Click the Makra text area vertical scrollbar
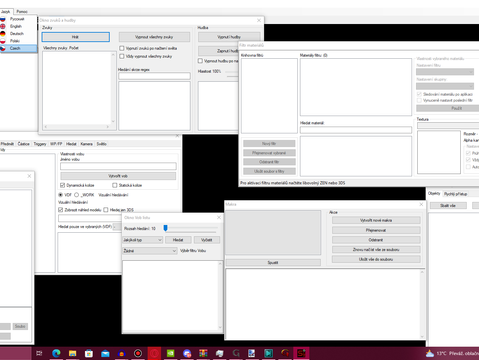This screenshot has width=479, height=360. point(422,304)
